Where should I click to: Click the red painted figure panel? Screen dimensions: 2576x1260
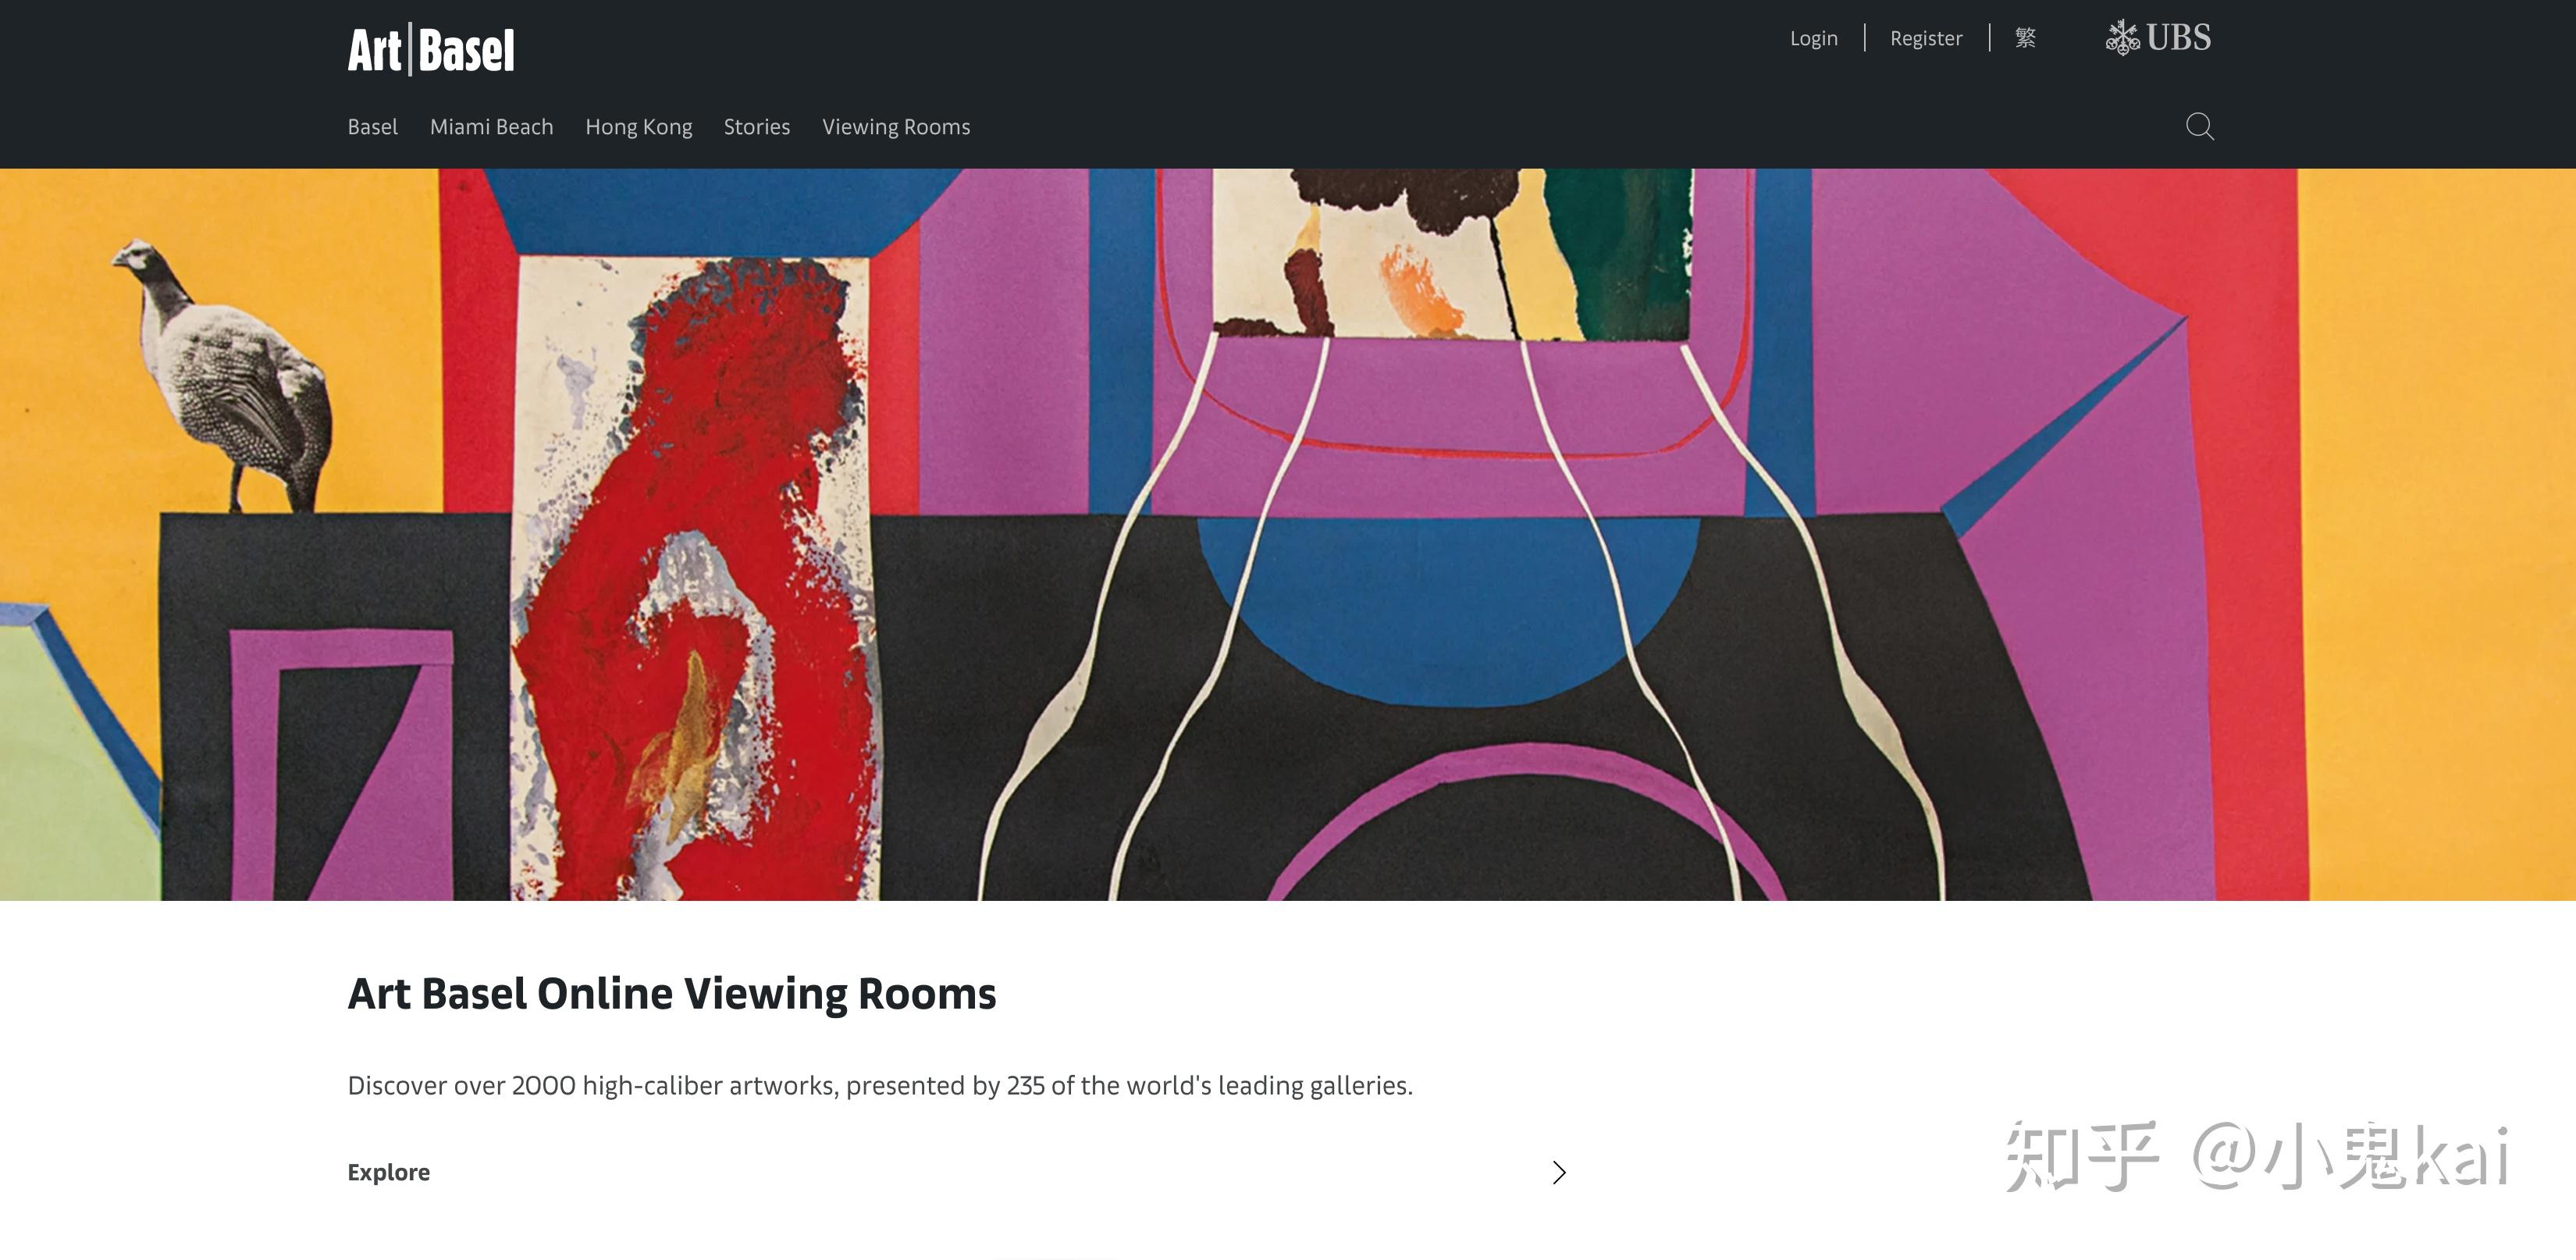click(700, 580)
